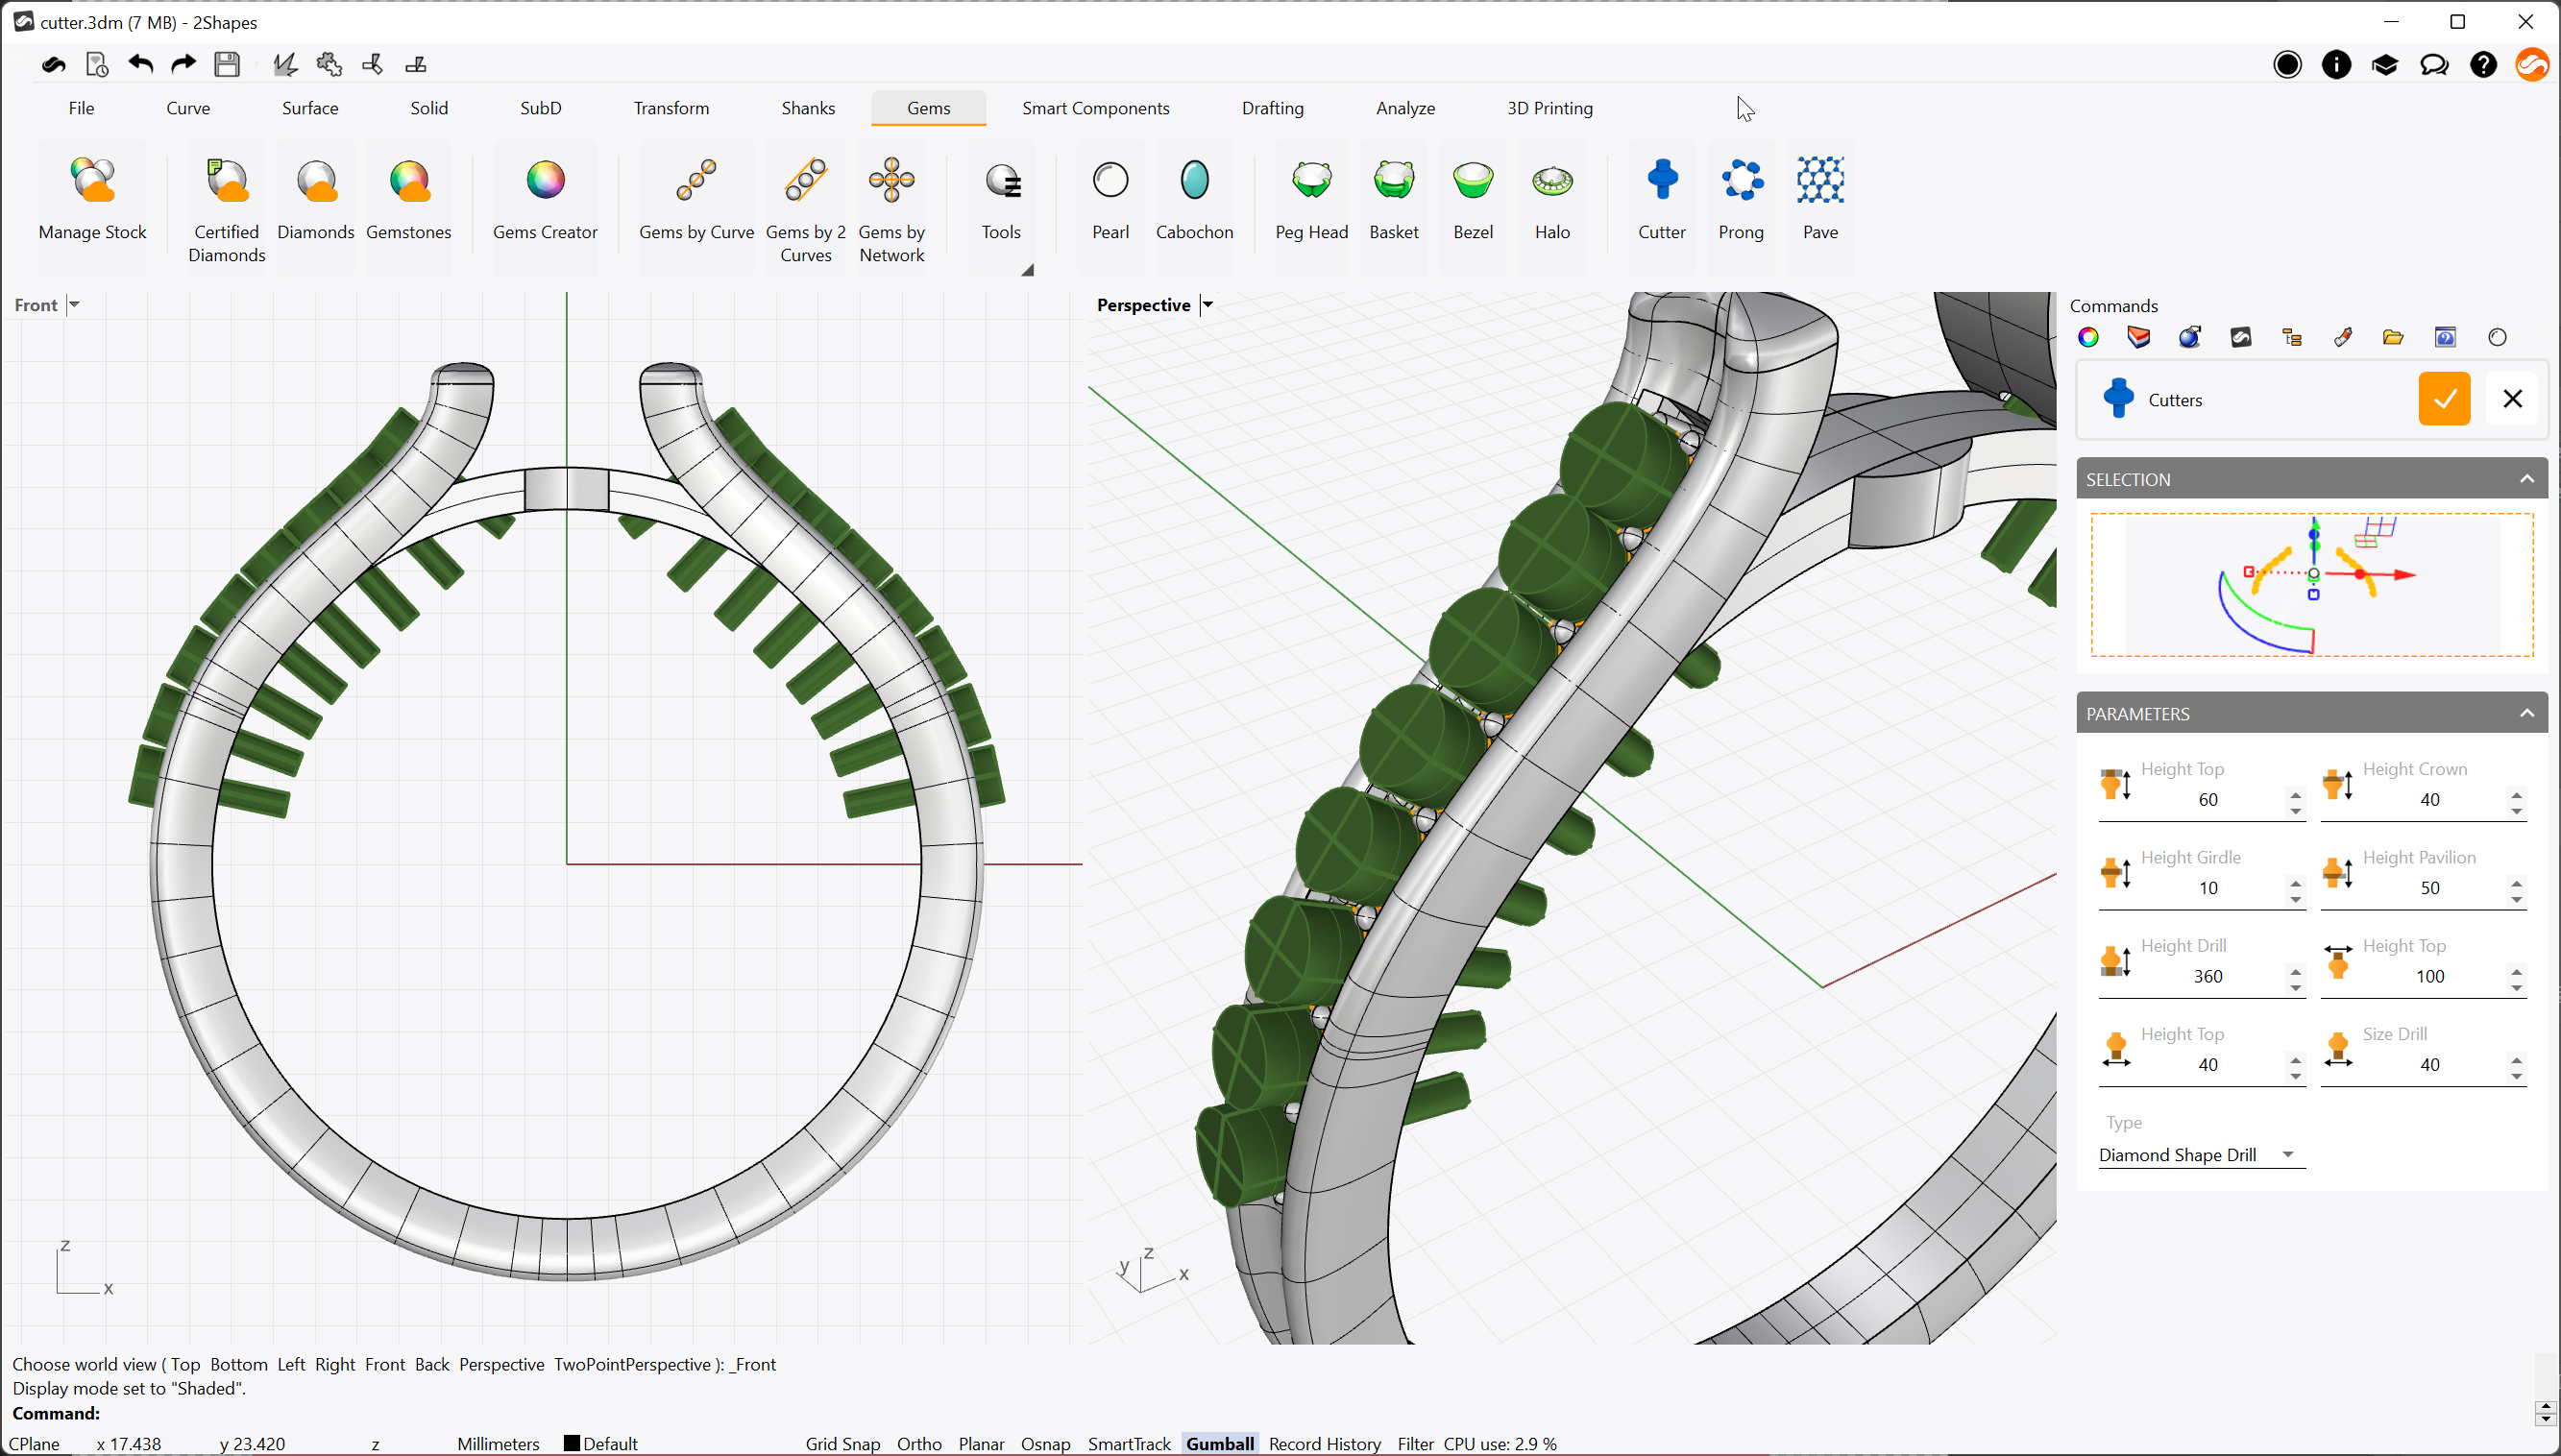This screenshot has height=1456, width=2561.
Task: Launch Gems by Network tool
Action: pyautogui.click(x=891, y=210)
